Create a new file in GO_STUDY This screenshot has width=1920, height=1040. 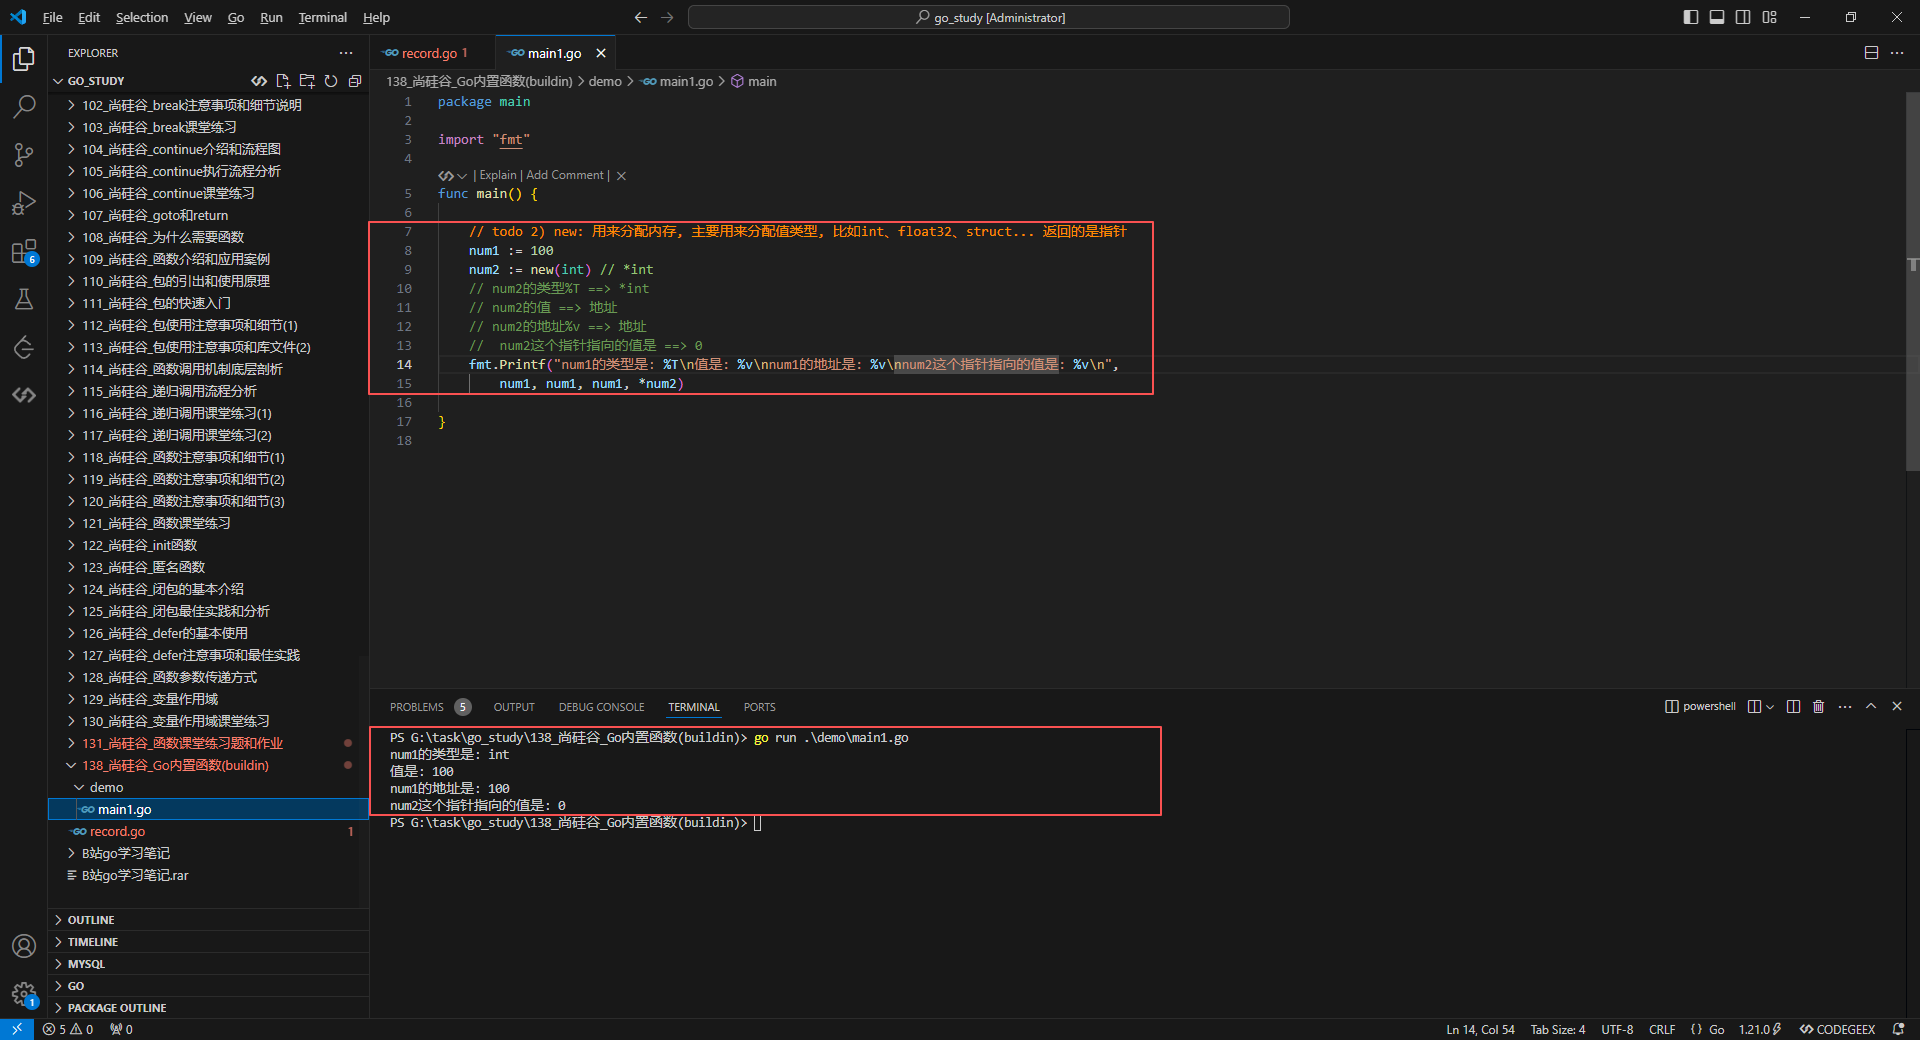[x=283, y=81]
